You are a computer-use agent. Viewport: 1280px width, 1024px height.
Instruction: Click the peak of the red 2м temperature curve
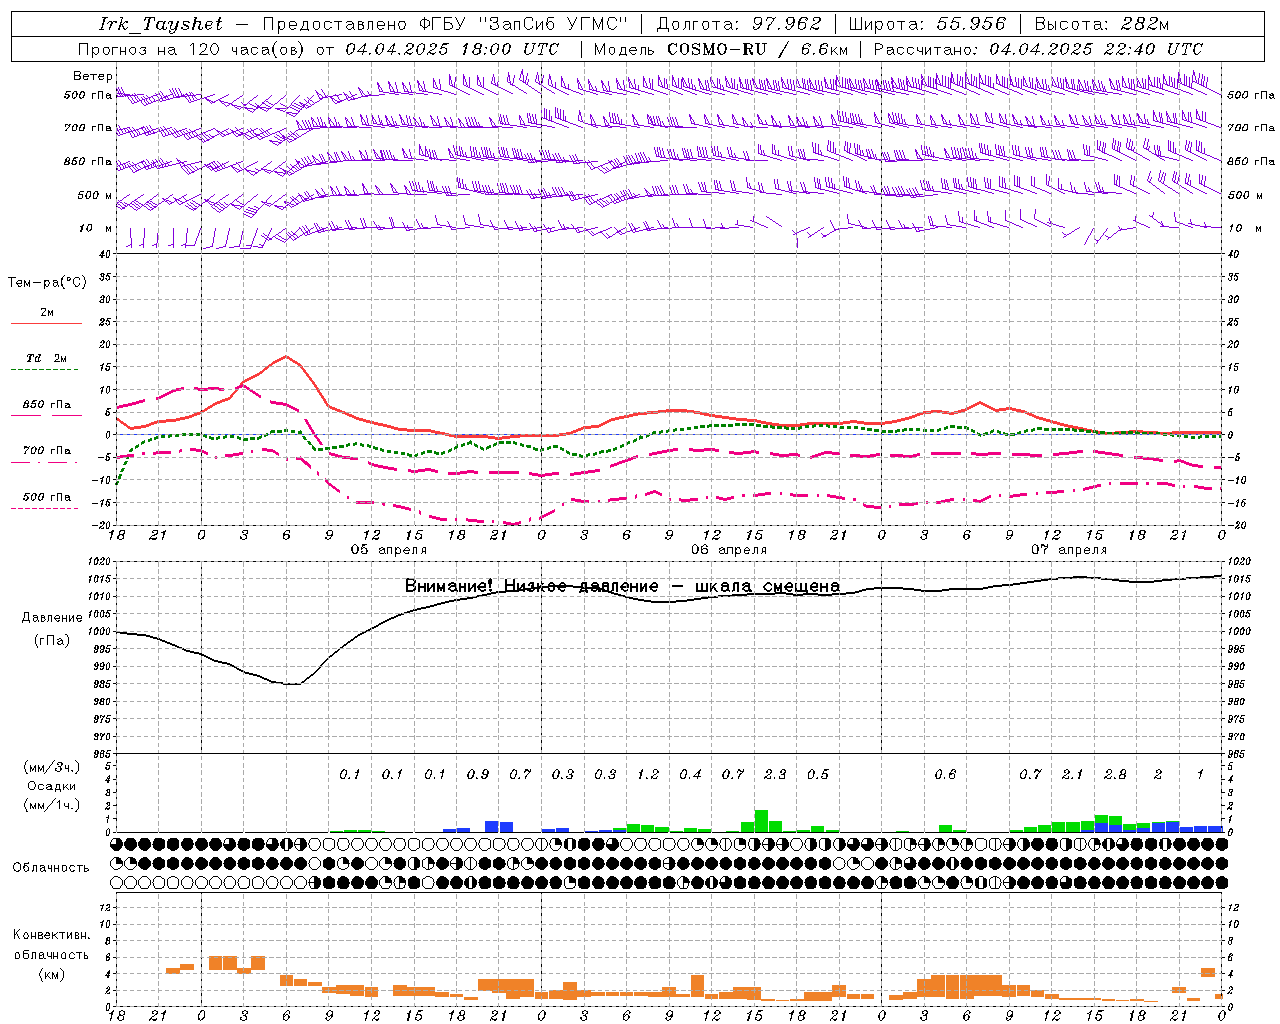point(287,356)
